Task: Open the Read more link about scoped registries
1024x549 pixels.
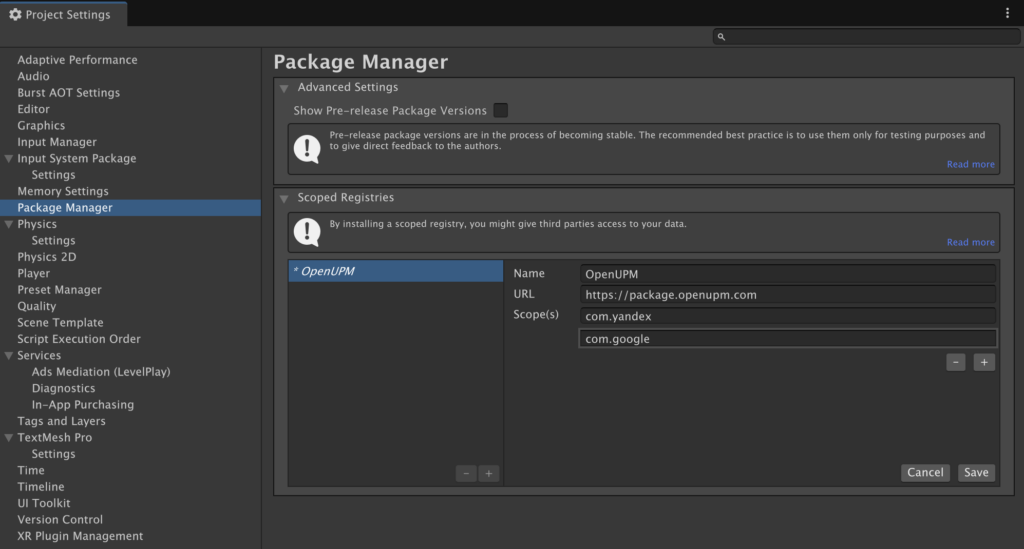Action: point(970,242)
